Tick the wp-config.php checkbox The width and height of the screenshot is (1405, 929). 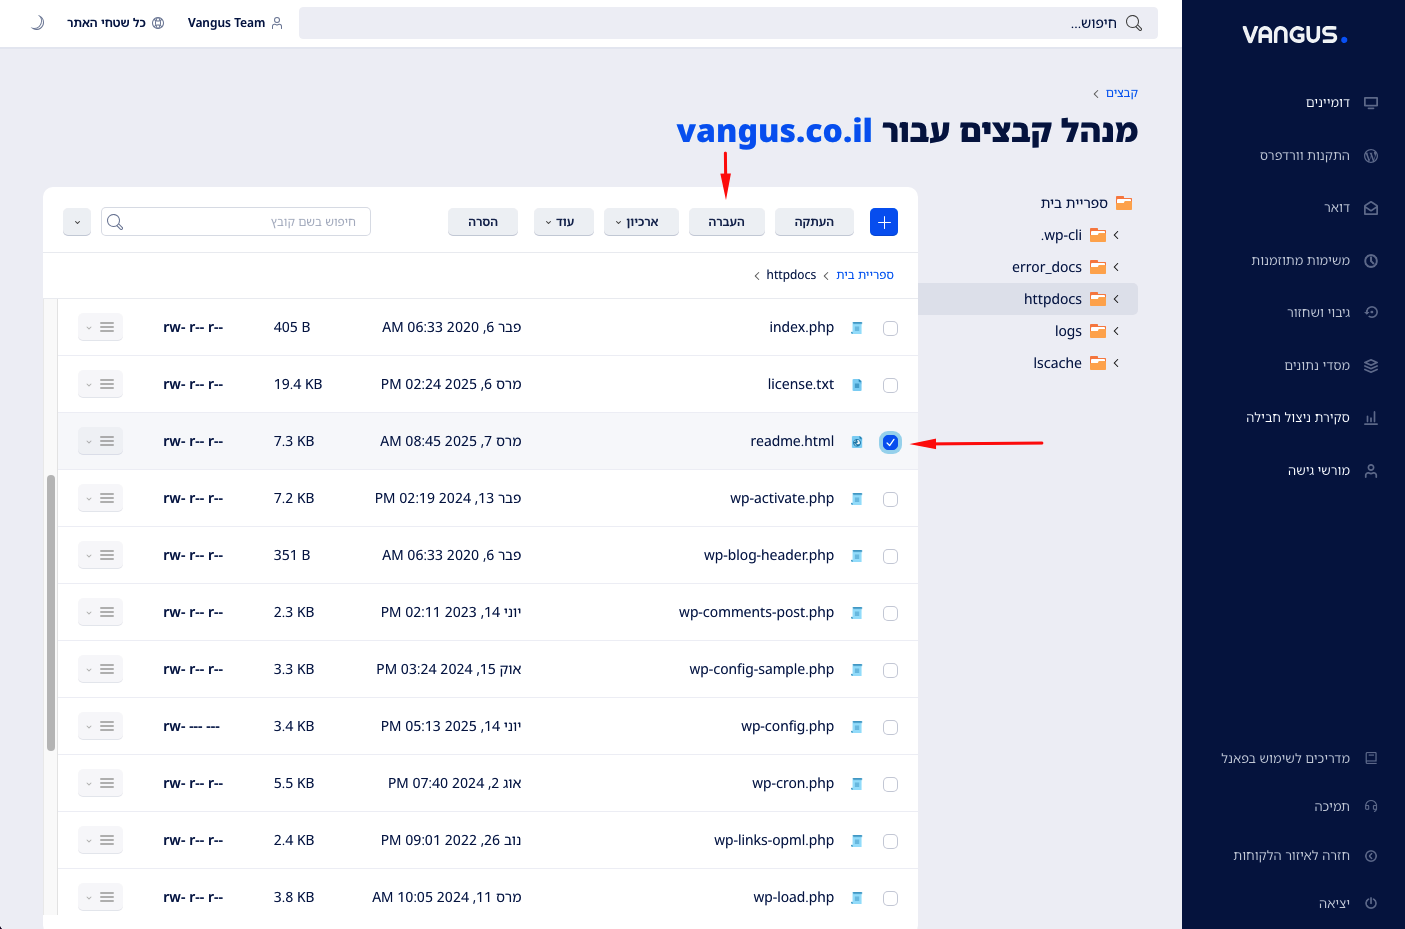point(890,727)
